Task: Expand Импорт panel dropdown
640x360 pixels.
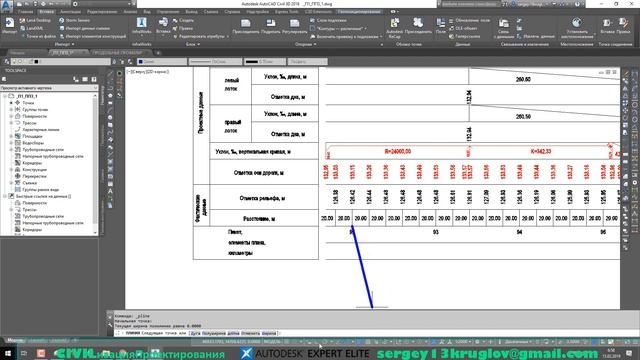Action: [73, 44]
